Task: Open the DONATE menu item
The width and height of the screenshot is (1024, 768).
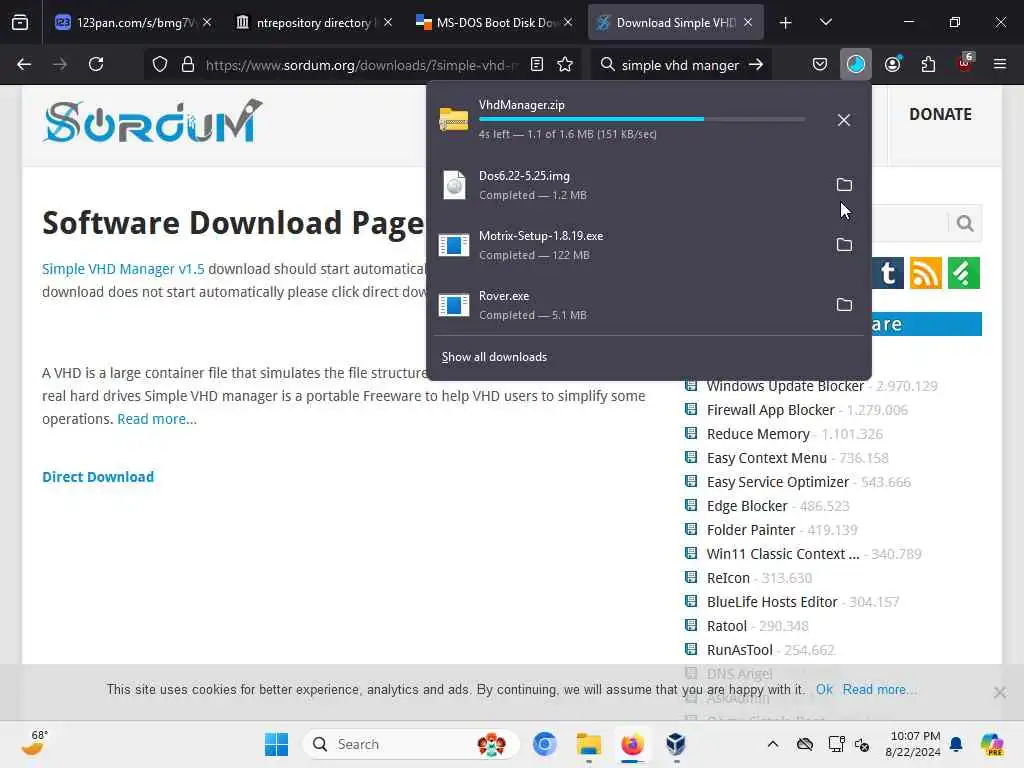Action: pyautogui.click(x=940, y=114)
